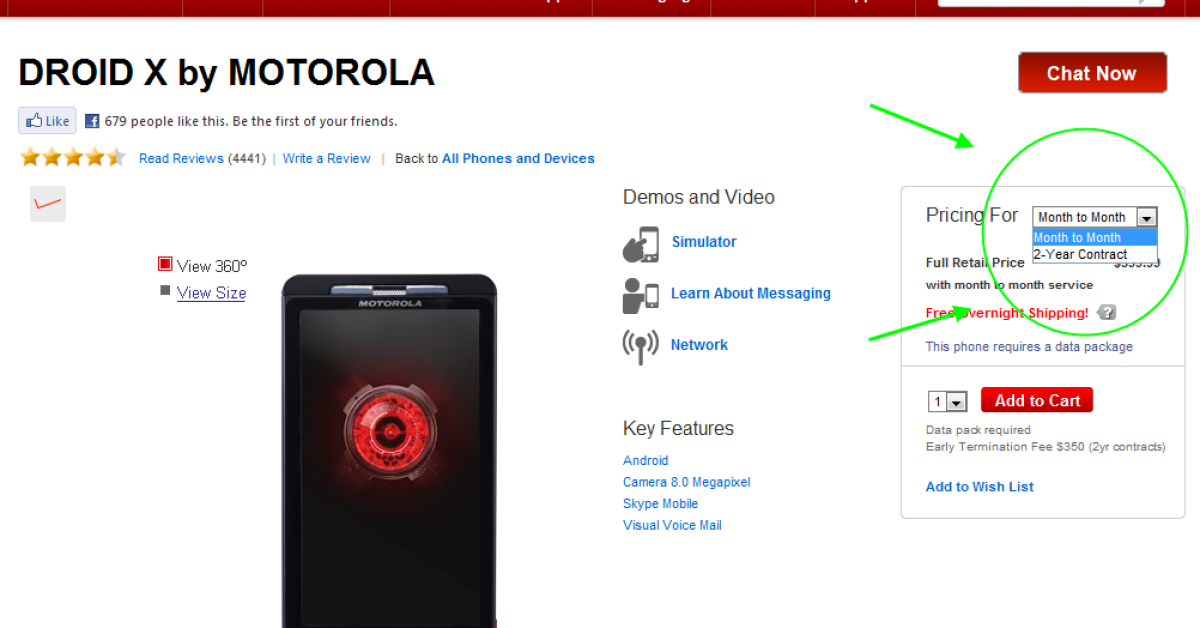Click the Add to Cart button
This screenshot has height=628, width=1200.
tap(1037, 400)
